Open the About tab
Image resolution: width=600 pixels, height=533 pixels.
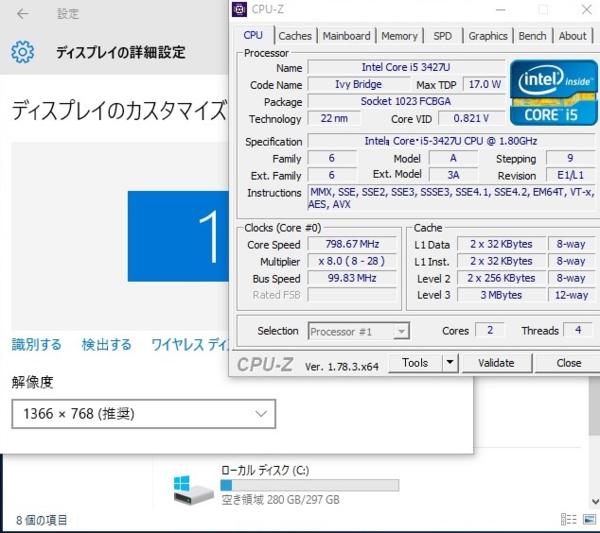(x=572, y=36)
